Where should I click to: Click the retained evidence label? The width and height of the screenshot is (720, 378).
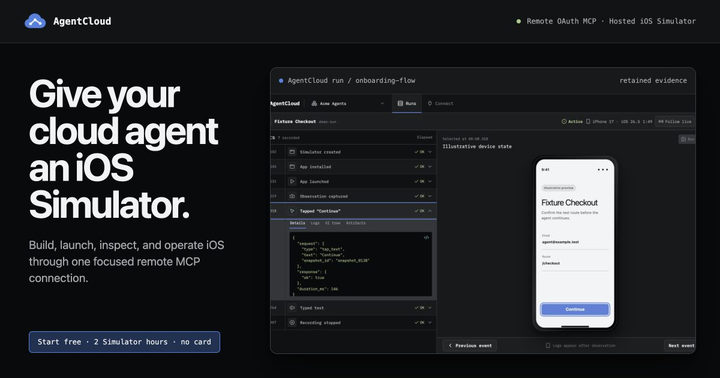click(653, 80)
